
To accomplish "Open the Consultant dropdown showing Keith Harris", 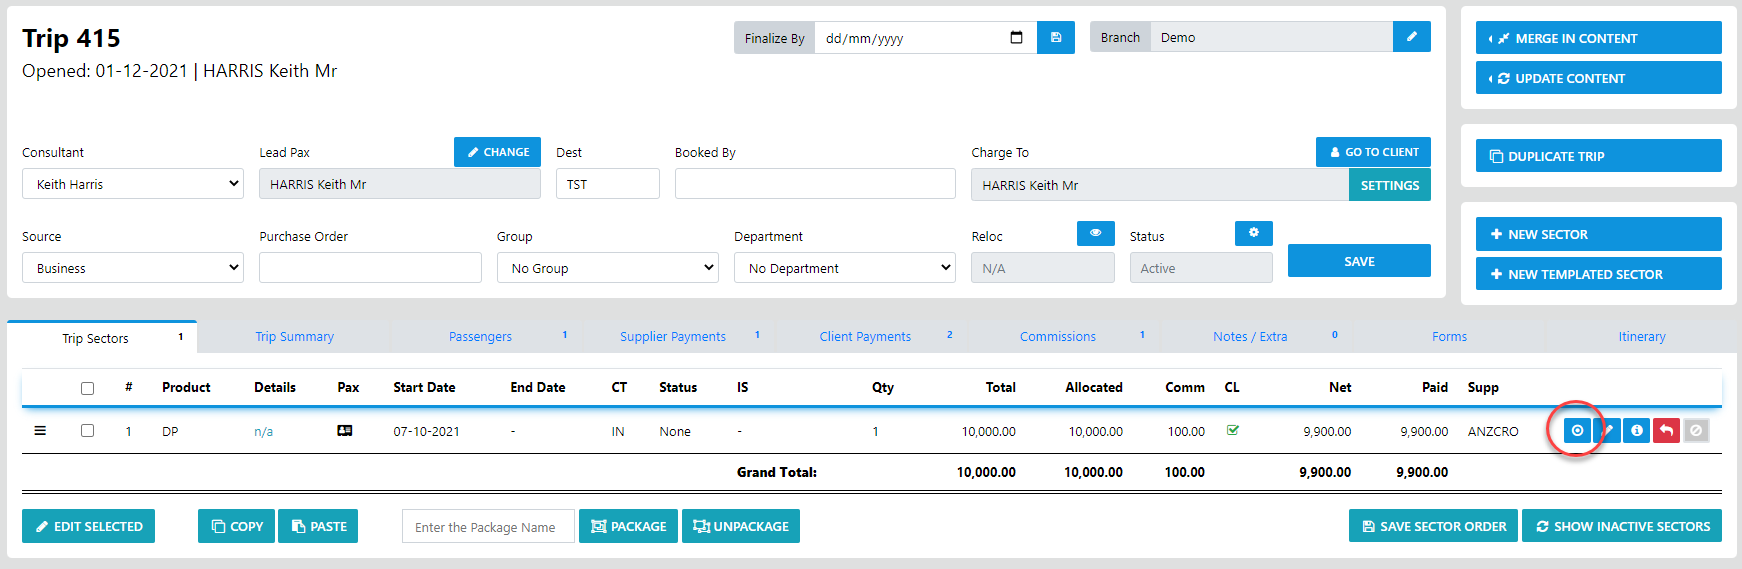I will click(133, 184).
